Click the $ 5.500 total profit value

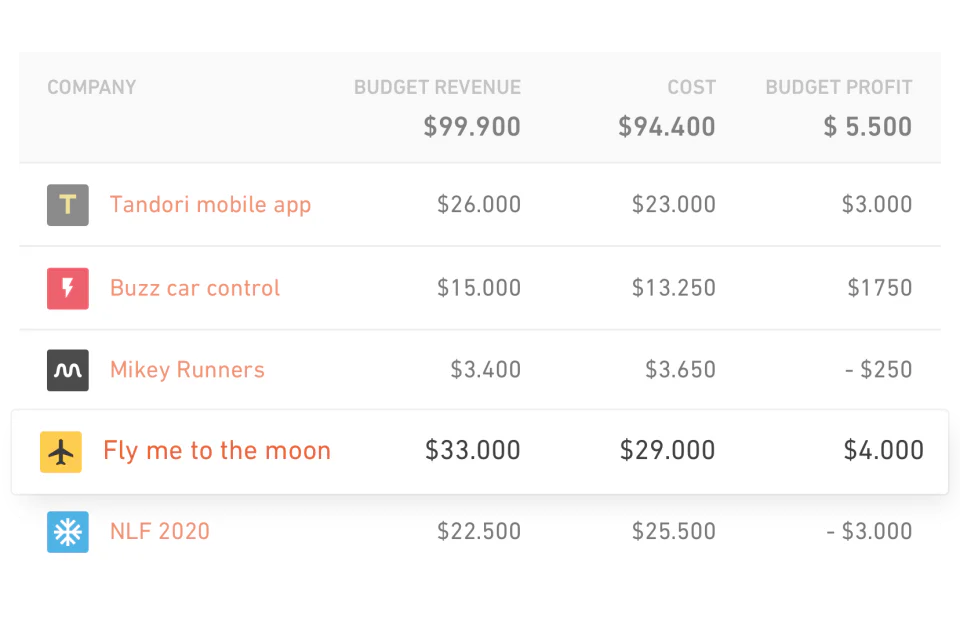868,127
